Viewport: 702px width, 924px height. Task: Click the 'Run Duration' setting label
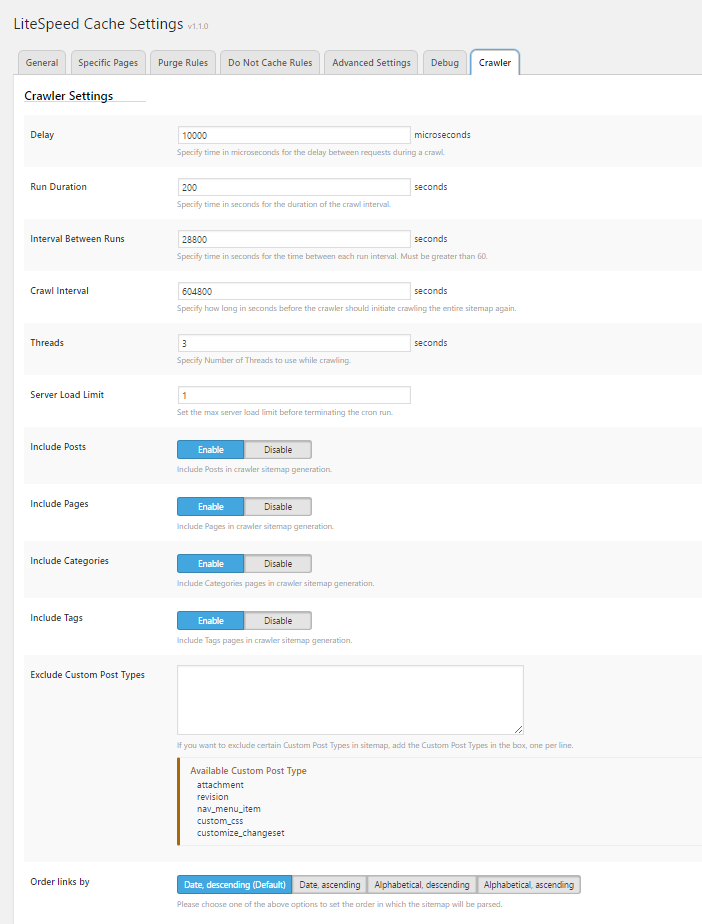click(x=58, y=187)
